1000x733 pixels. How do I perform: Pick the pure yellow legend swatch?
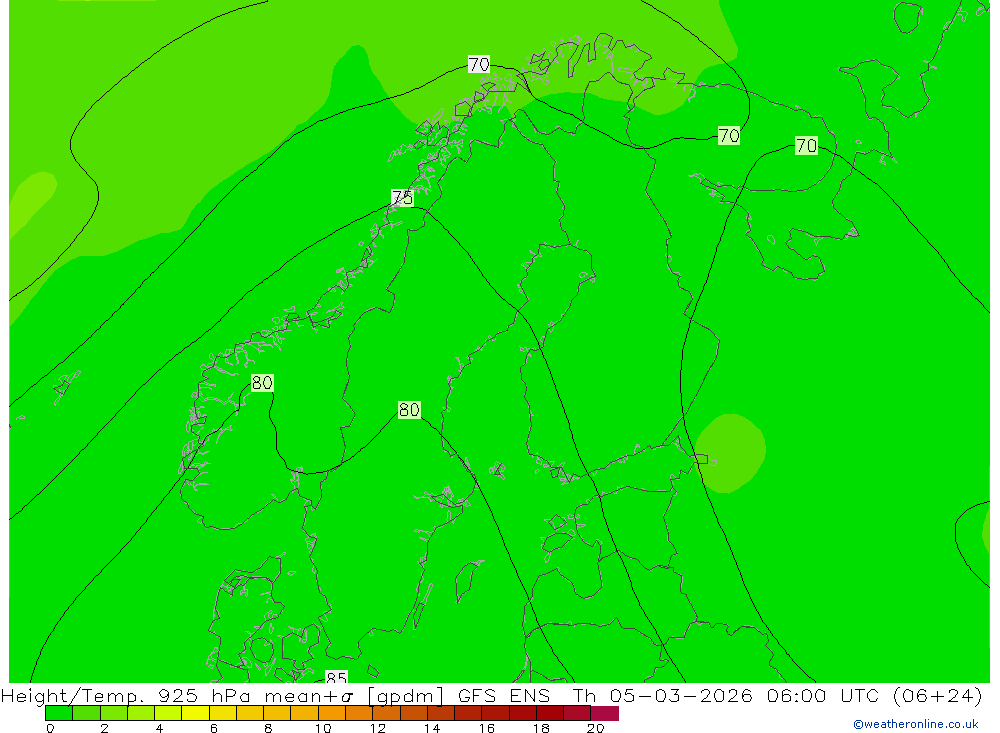tap(195, 713)
